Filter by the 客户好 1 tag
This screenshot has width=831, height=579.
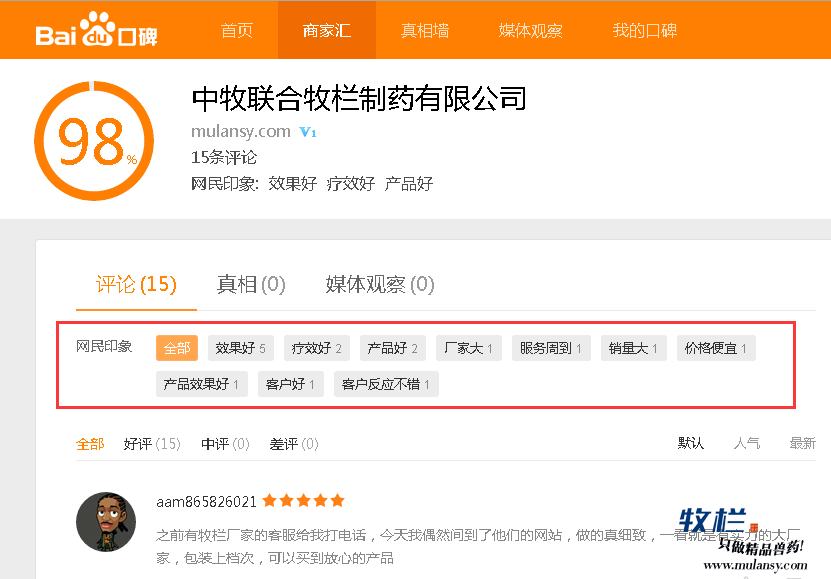point(290,384)
